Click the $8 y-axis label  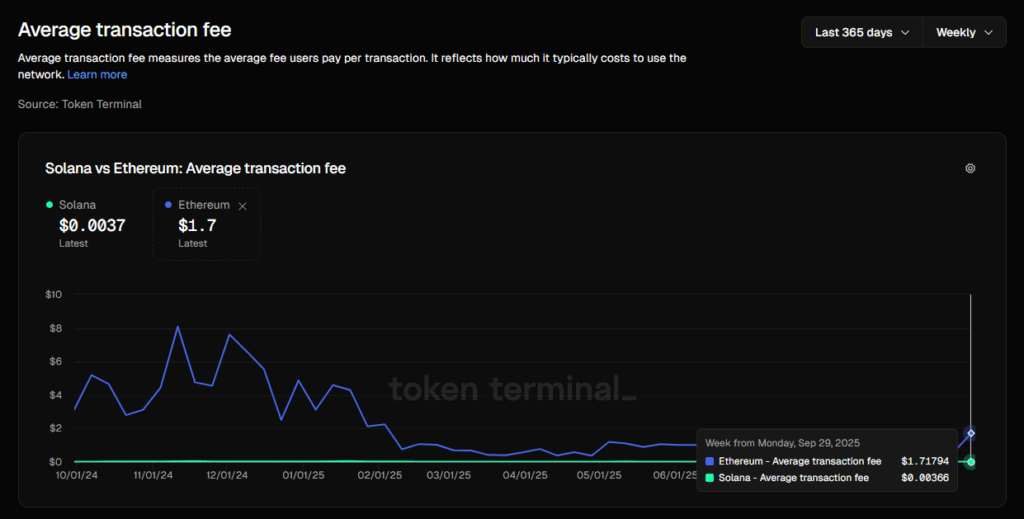point(56,328)
